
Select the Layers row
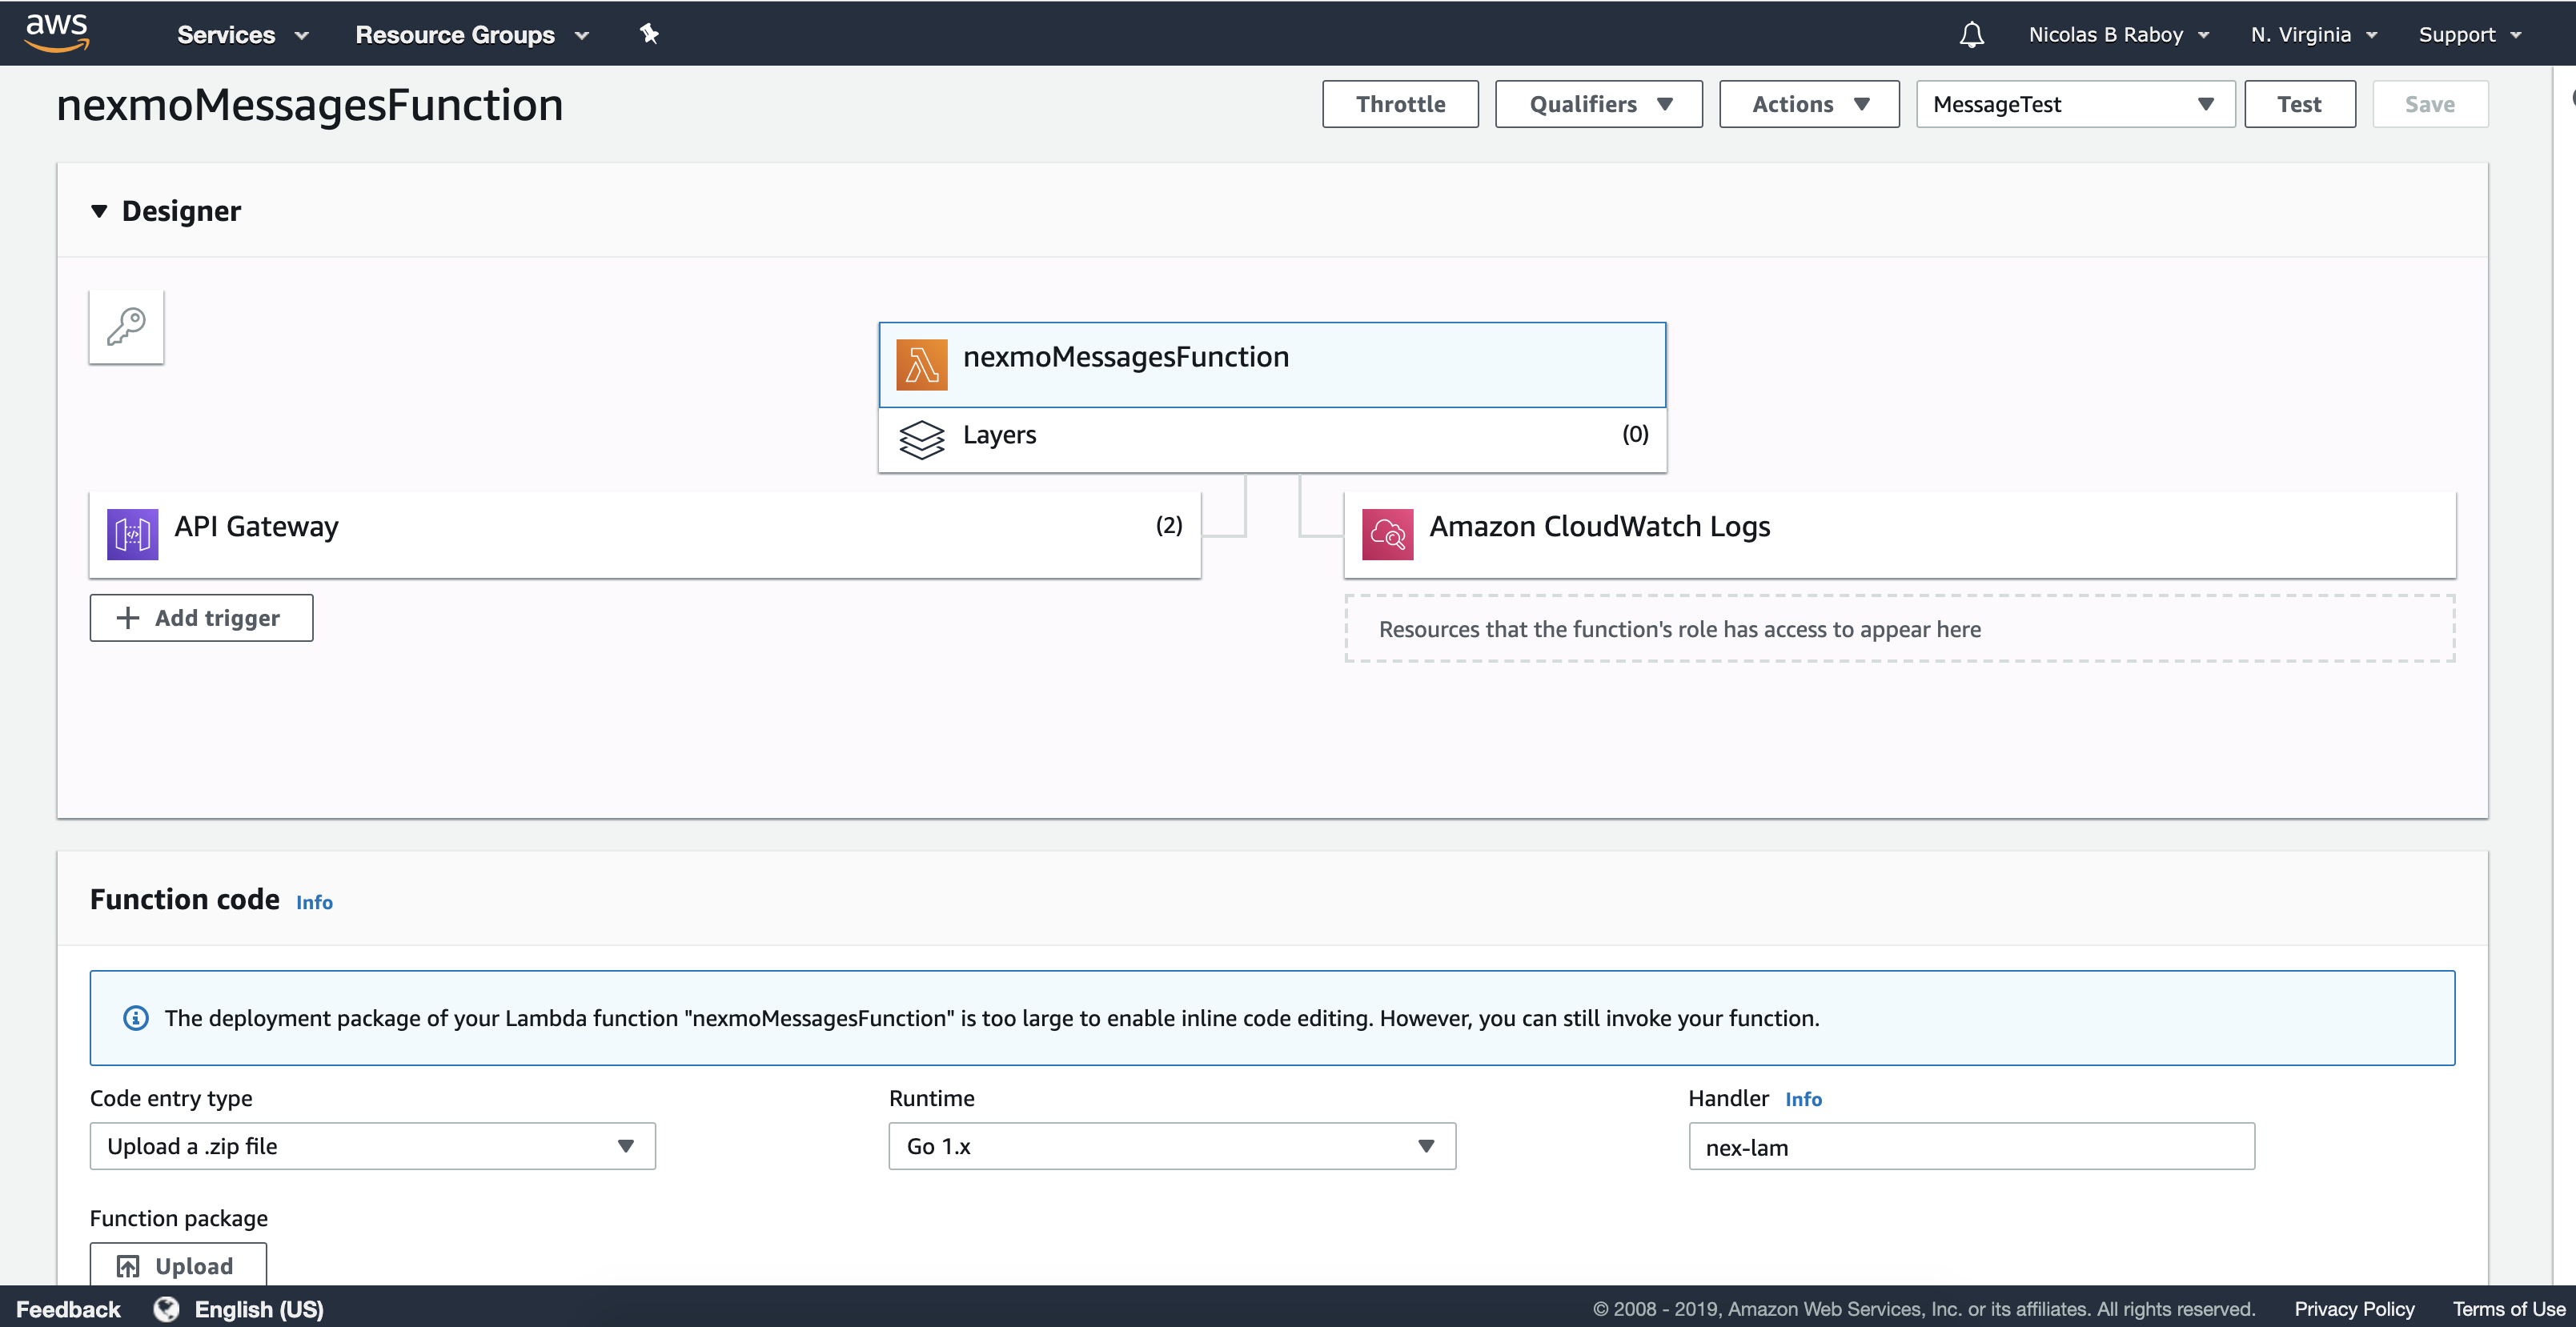click(x=1272, y=439)
